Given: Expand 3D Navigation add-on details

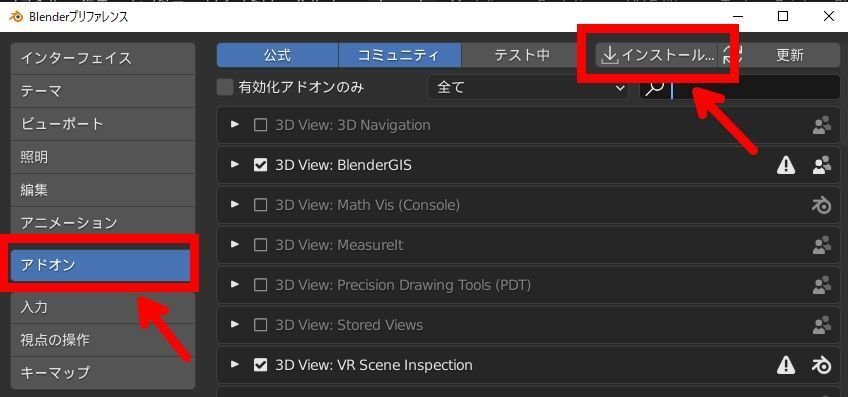Looking at the screenshot, I should click(x=235, y=125).
